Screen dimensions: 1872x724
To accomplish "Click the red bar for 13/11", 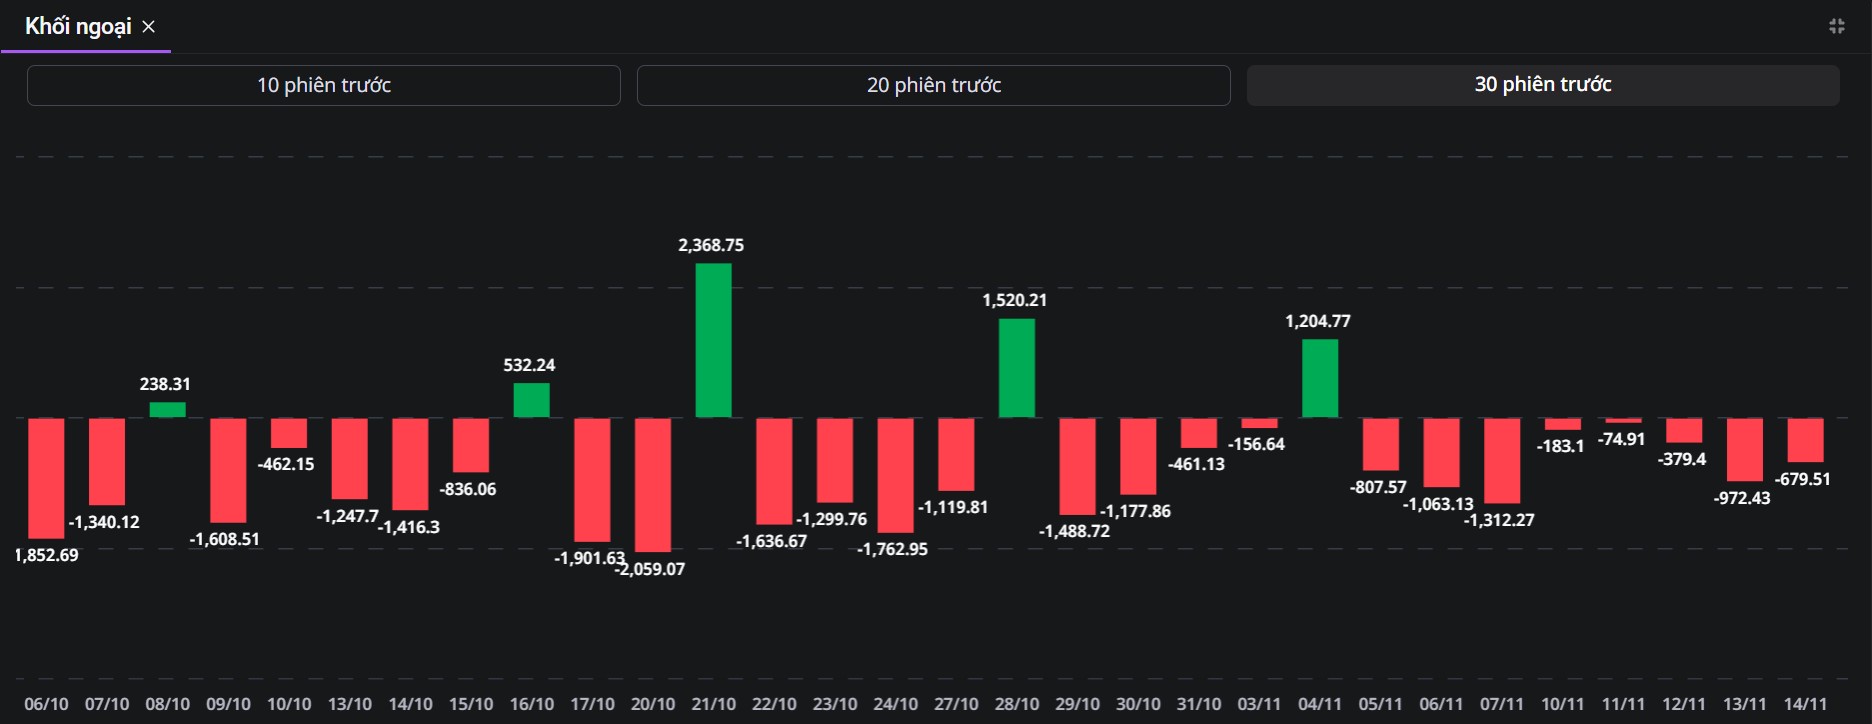I will pyautogui.click(x=1744, y=450).
